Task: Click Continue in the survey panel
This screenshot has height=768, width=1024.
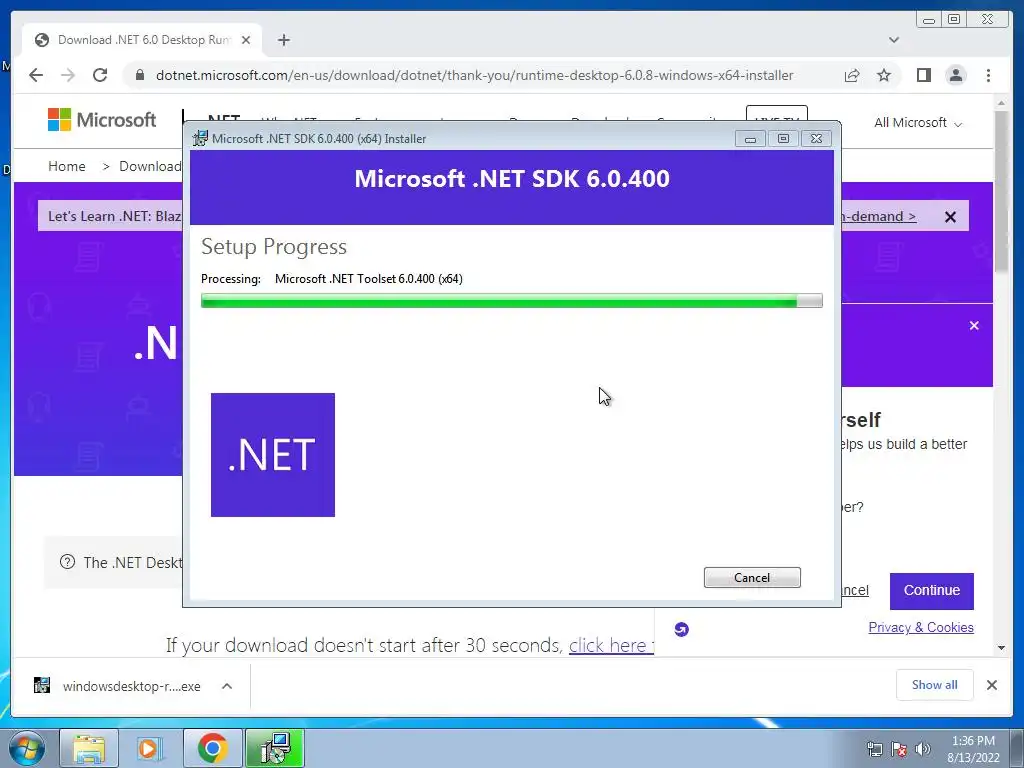Action: point(931,590)
